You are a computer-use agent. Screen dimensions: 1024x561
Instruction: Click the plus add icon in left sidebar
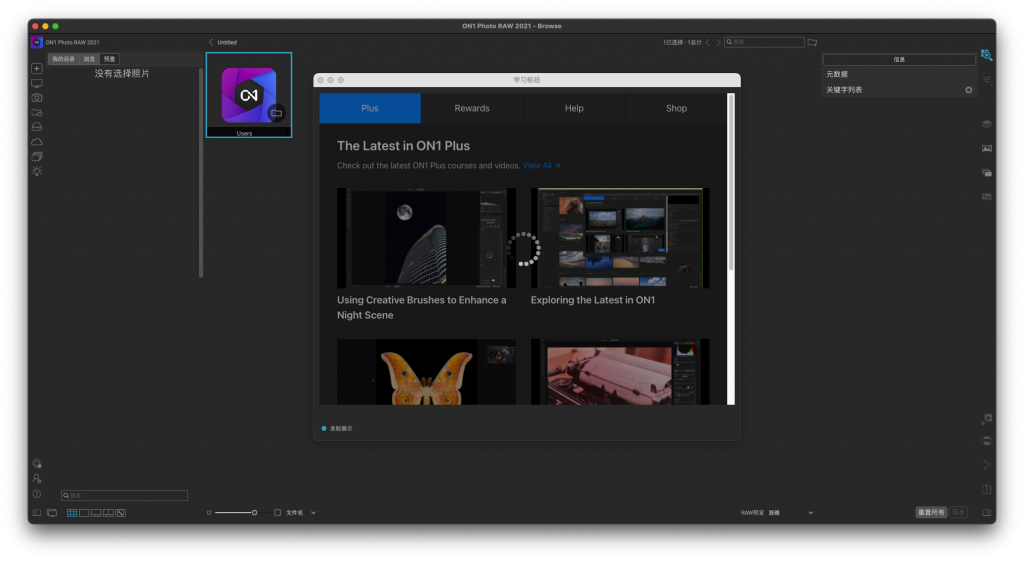click(x=37, y=69)
